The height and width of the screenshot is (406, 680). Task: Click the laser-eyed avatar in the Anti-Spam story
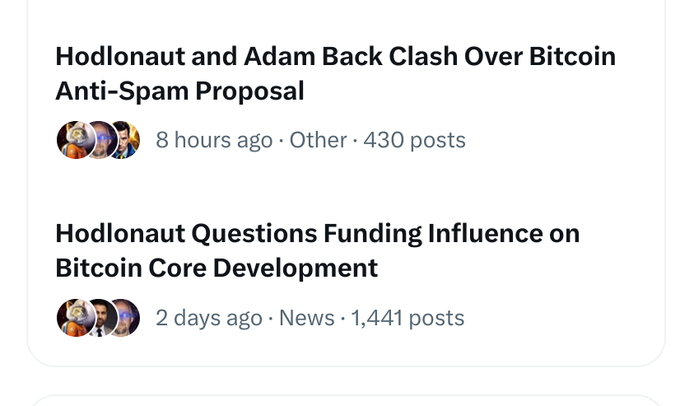98,140
